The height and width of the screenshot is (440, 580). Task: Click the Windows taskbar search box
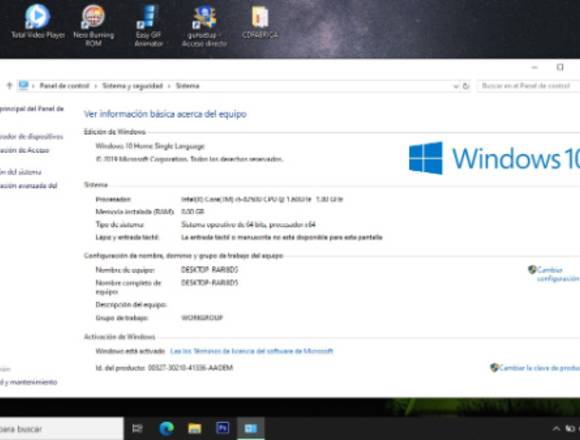click(x=61, y=429)
